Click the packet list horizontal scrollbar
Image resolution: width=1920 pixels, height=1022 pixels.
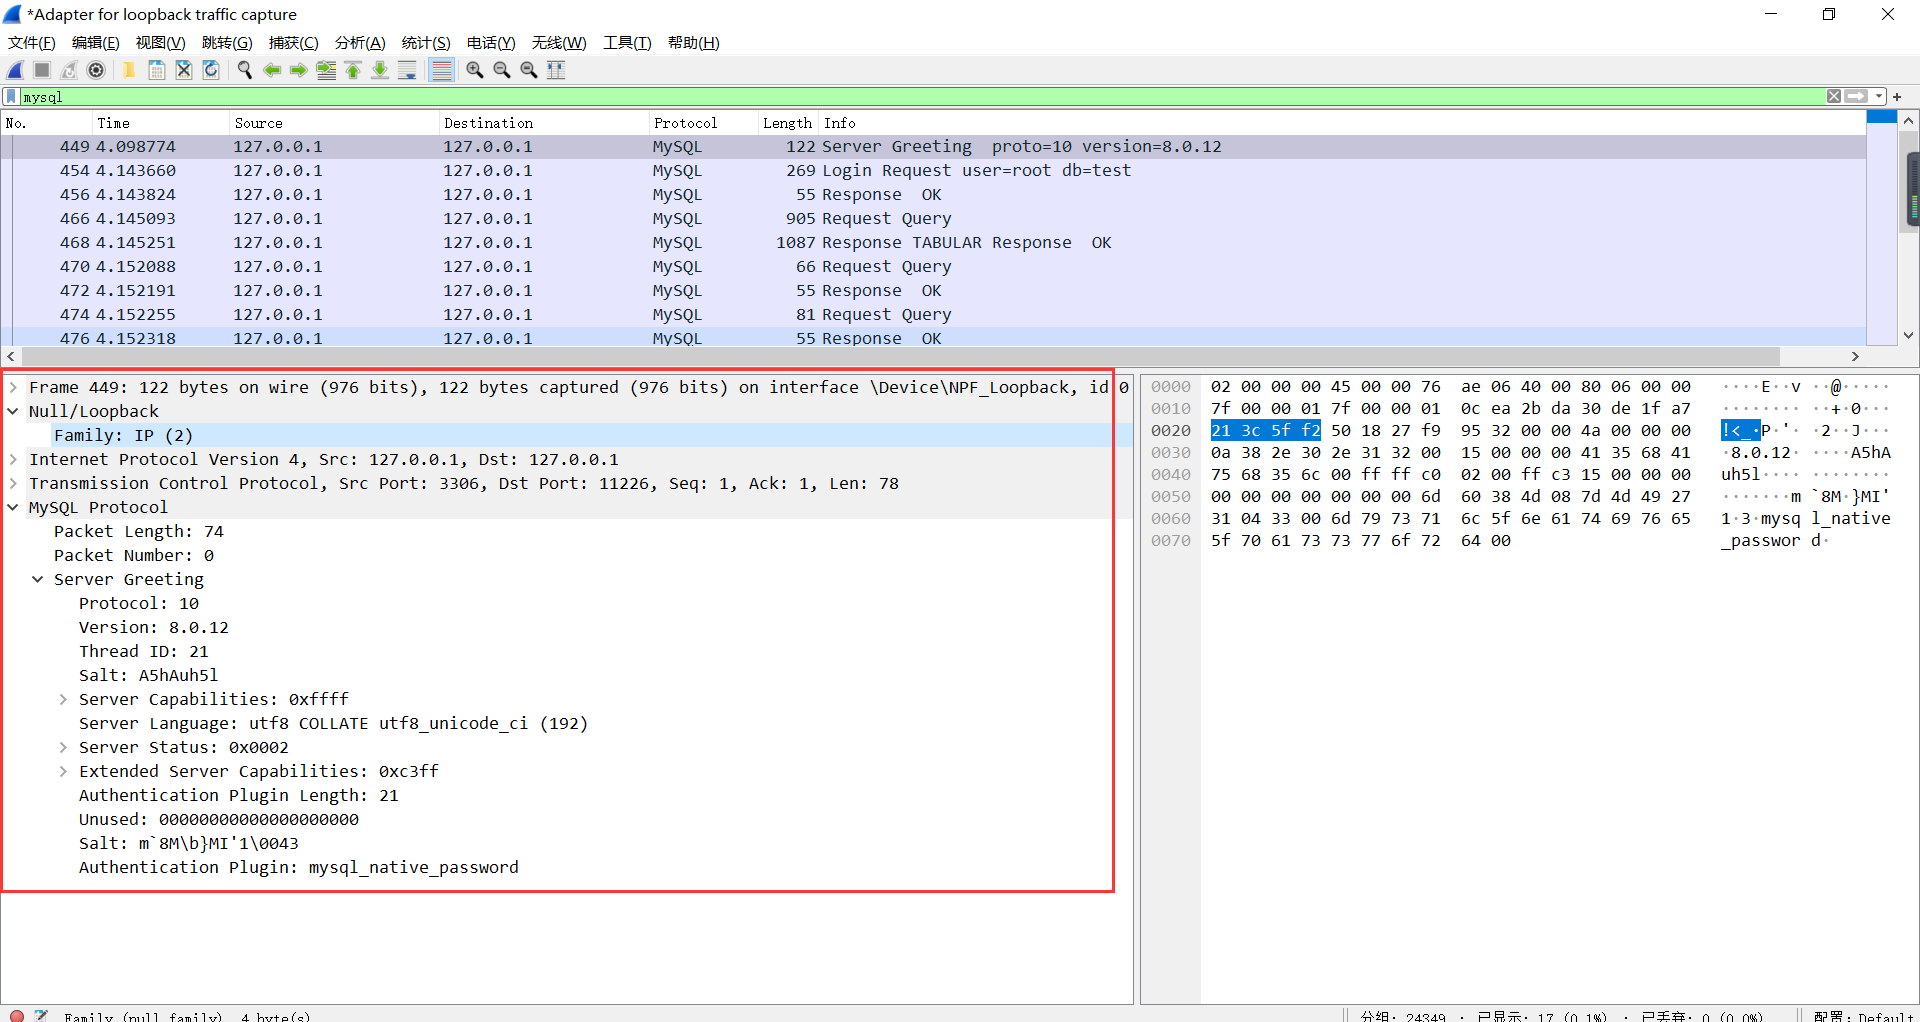900,356
